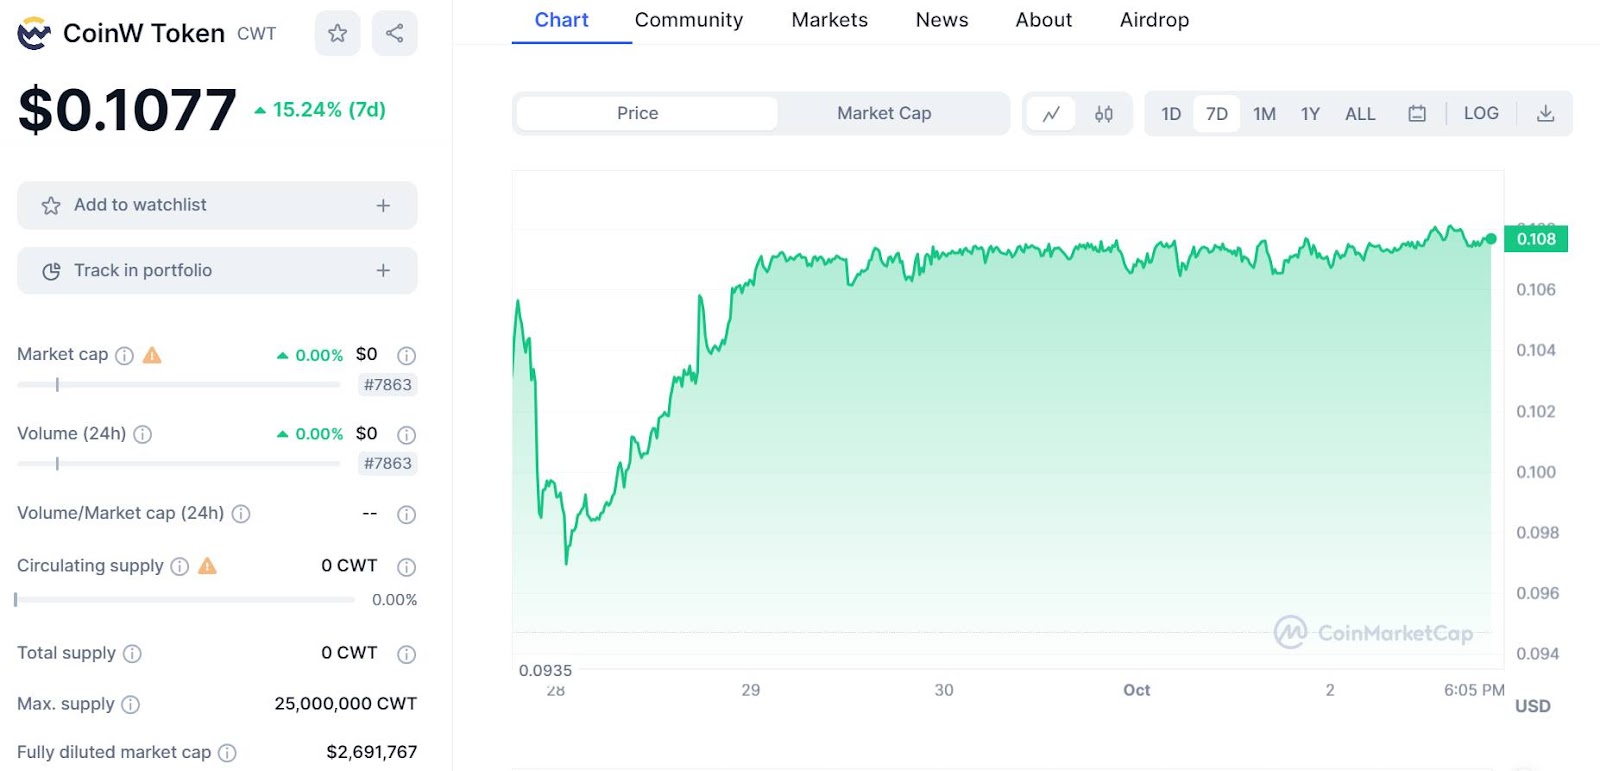1600x771 pixels.
Task: Click info icon next to Total supply 0 CWT
Action: (406, 654)
